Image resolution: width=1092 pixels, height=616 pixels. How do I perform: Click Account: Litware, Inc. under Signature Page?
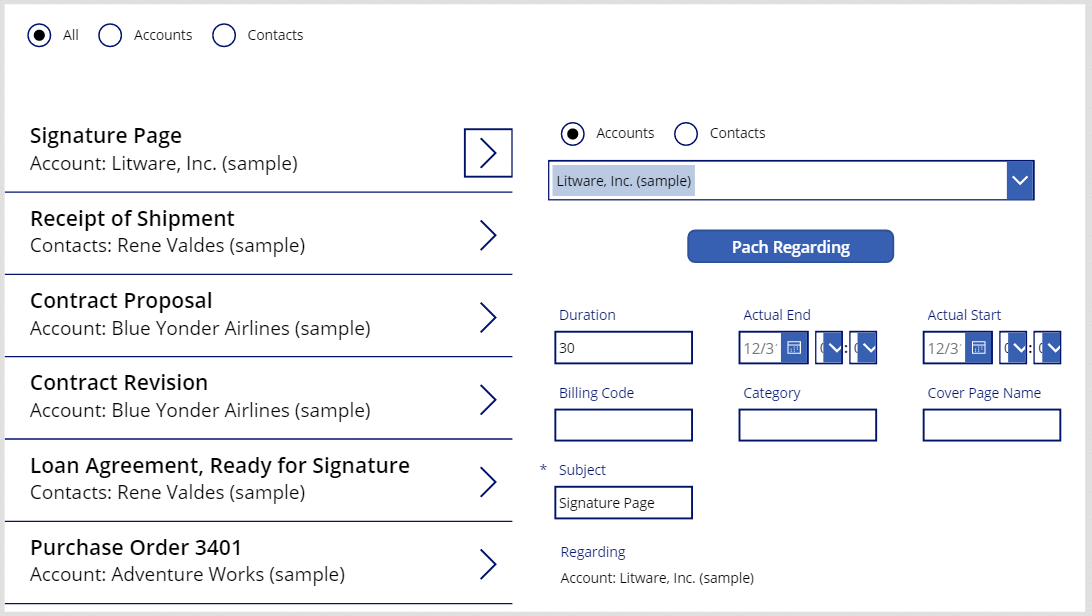(164, 164)
